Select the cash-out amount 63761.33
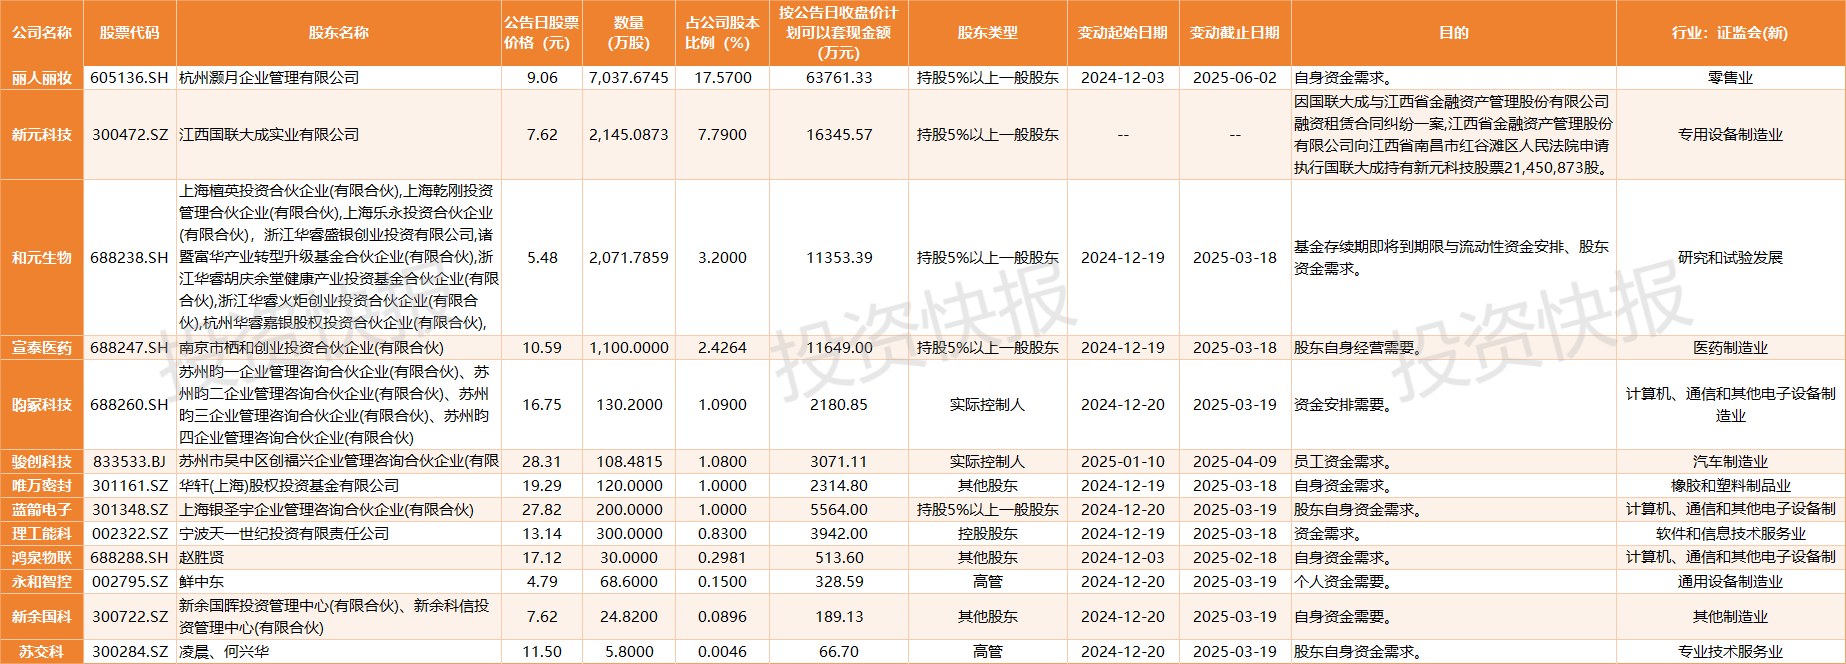The height and width of the screenshot is (664, 1846). [839, 78]
